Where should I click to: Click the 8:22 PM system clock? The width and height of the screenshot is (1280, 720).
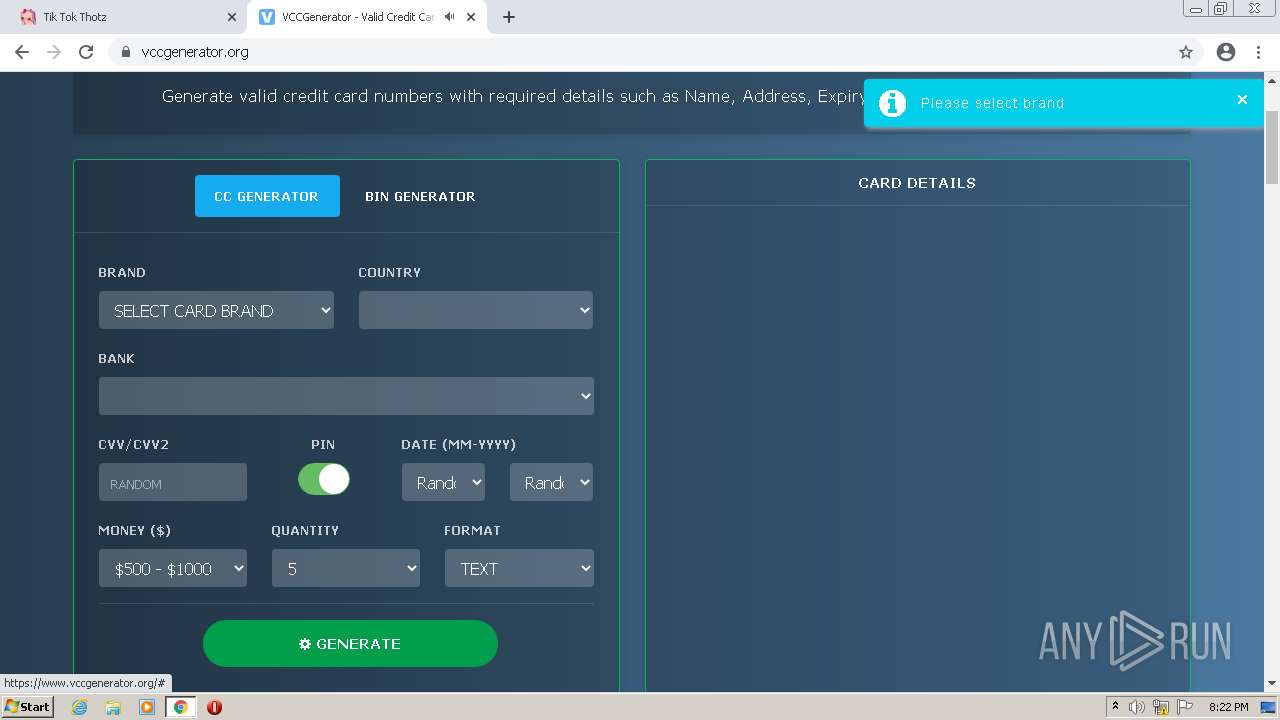coord(1228,707)
